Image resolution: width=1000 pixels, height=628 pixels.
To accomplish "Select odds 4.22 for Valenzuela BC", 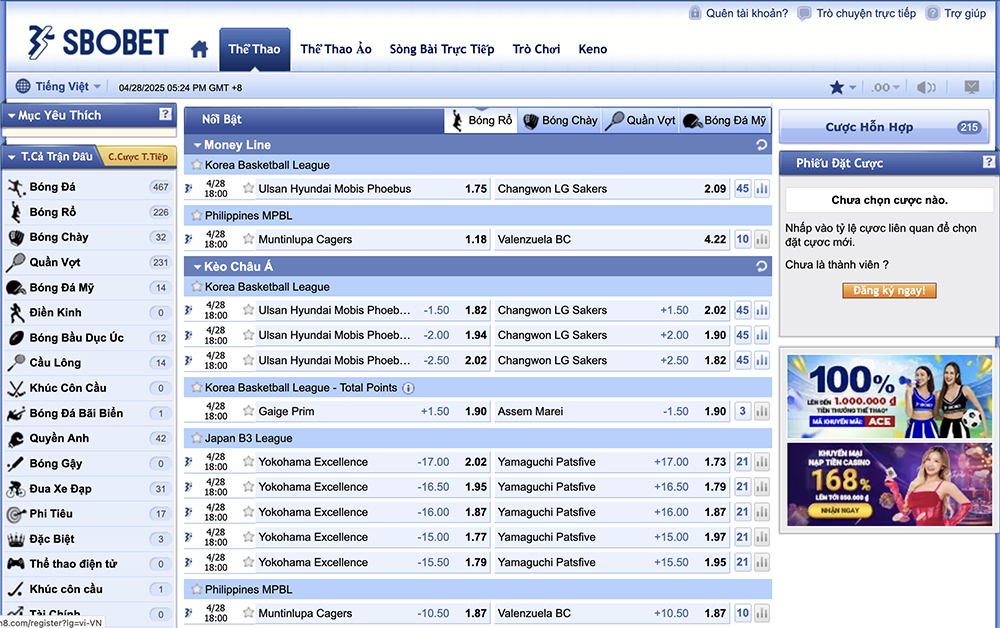I will coord(715,239).
